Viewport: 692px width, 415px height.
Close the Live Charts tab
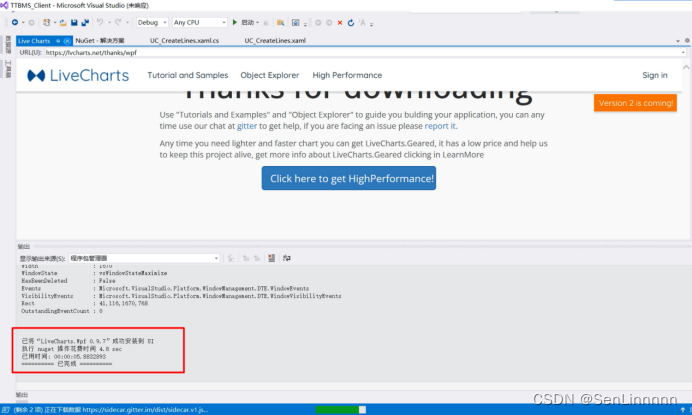(x=67, y=41)
